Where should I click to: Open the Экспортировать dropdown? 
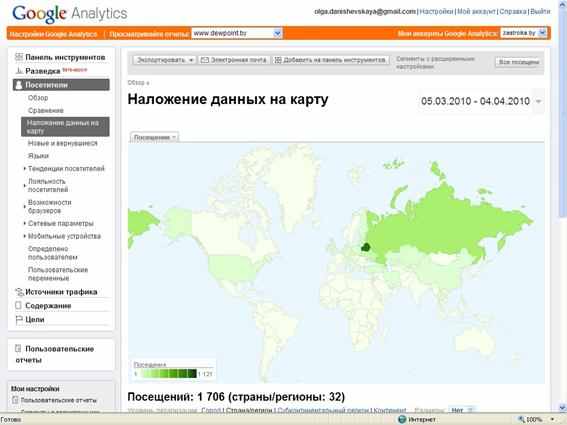(165, 60)
